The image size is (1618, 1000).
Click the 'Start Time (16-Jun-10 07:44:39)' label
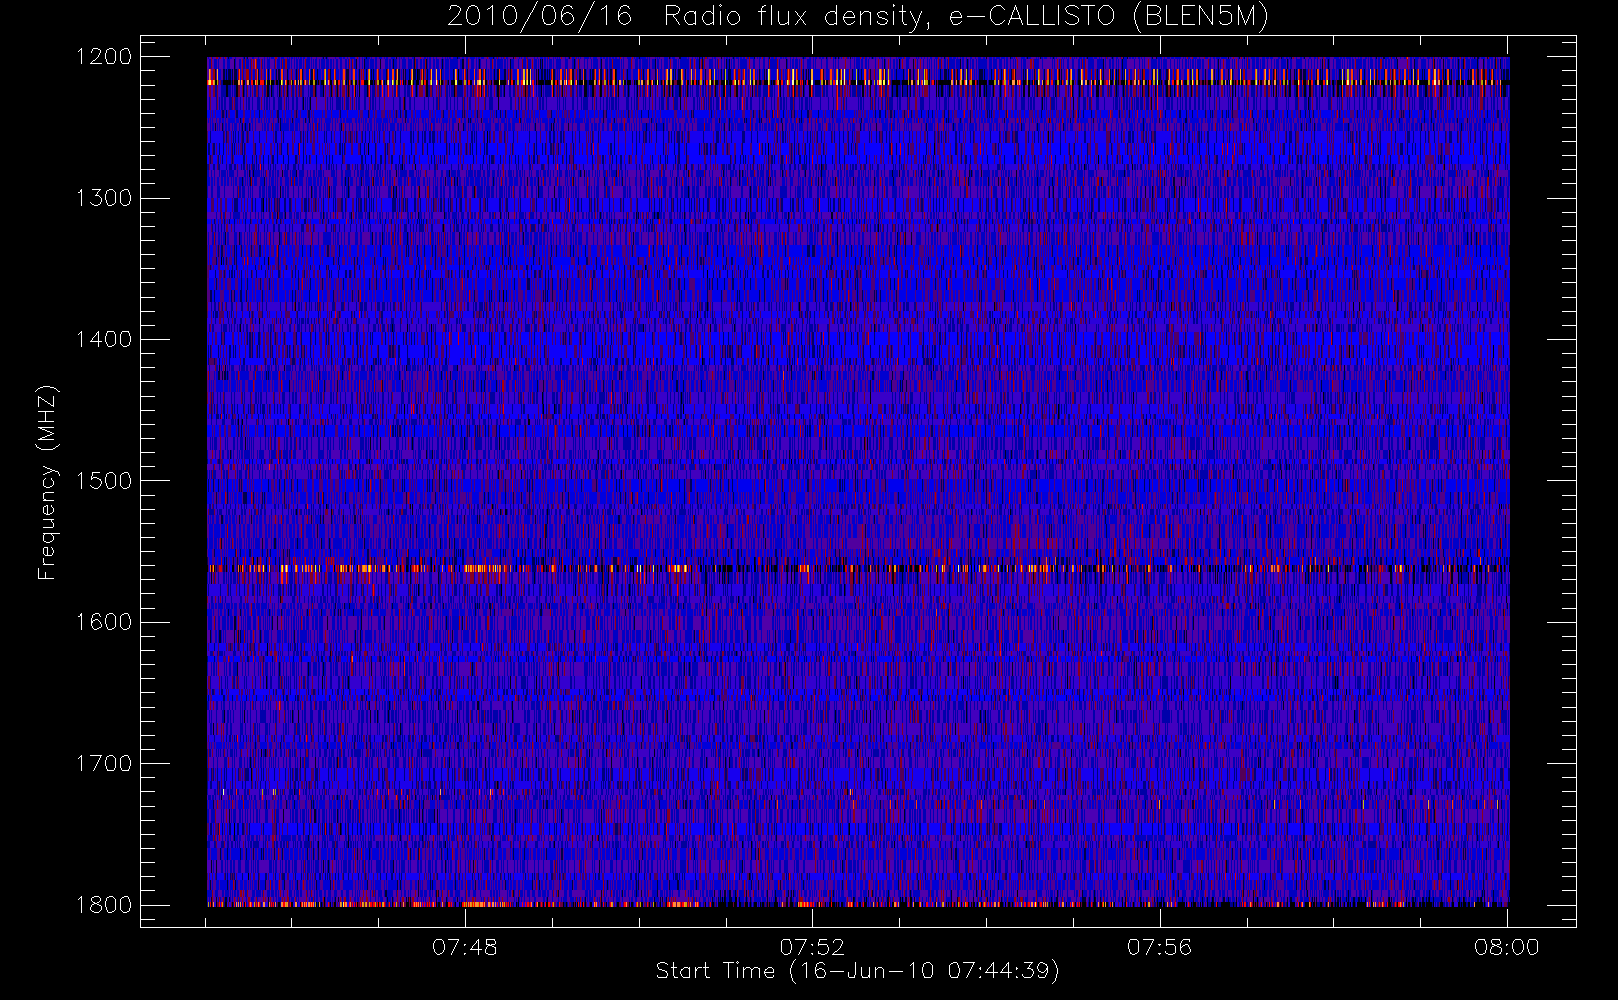[x=857, y=971]
